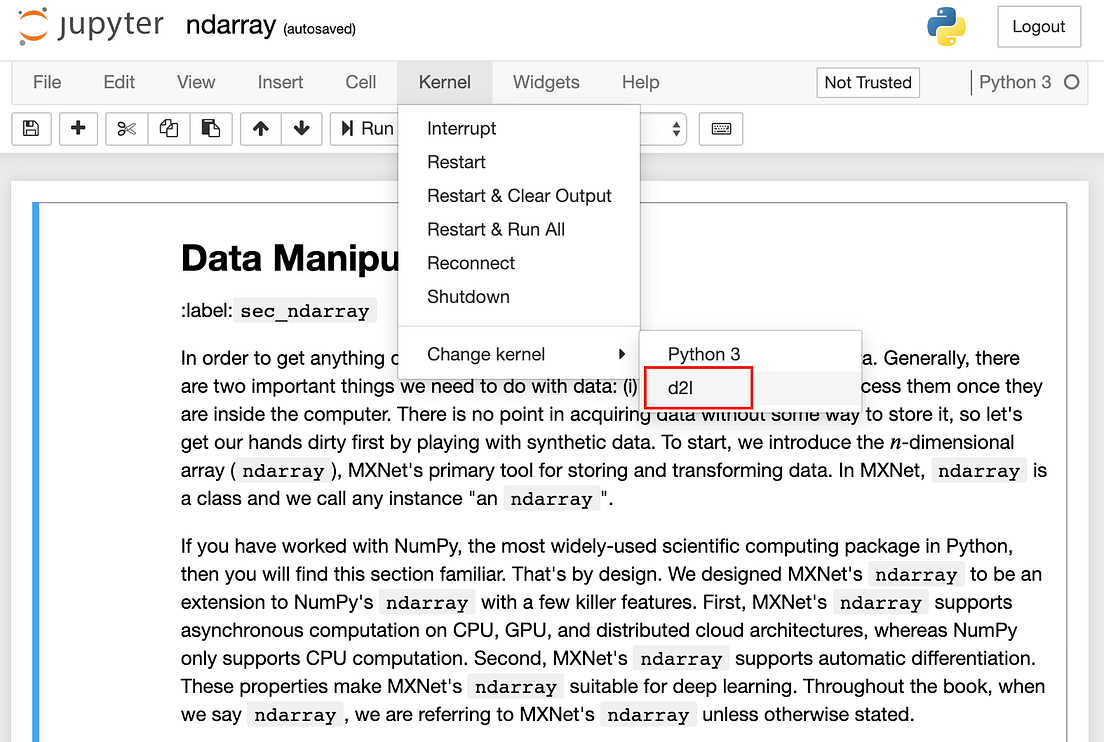Insert a new cell with the plus icon
The width and height of the screenshot is (1104, 742).
[78, 128]
